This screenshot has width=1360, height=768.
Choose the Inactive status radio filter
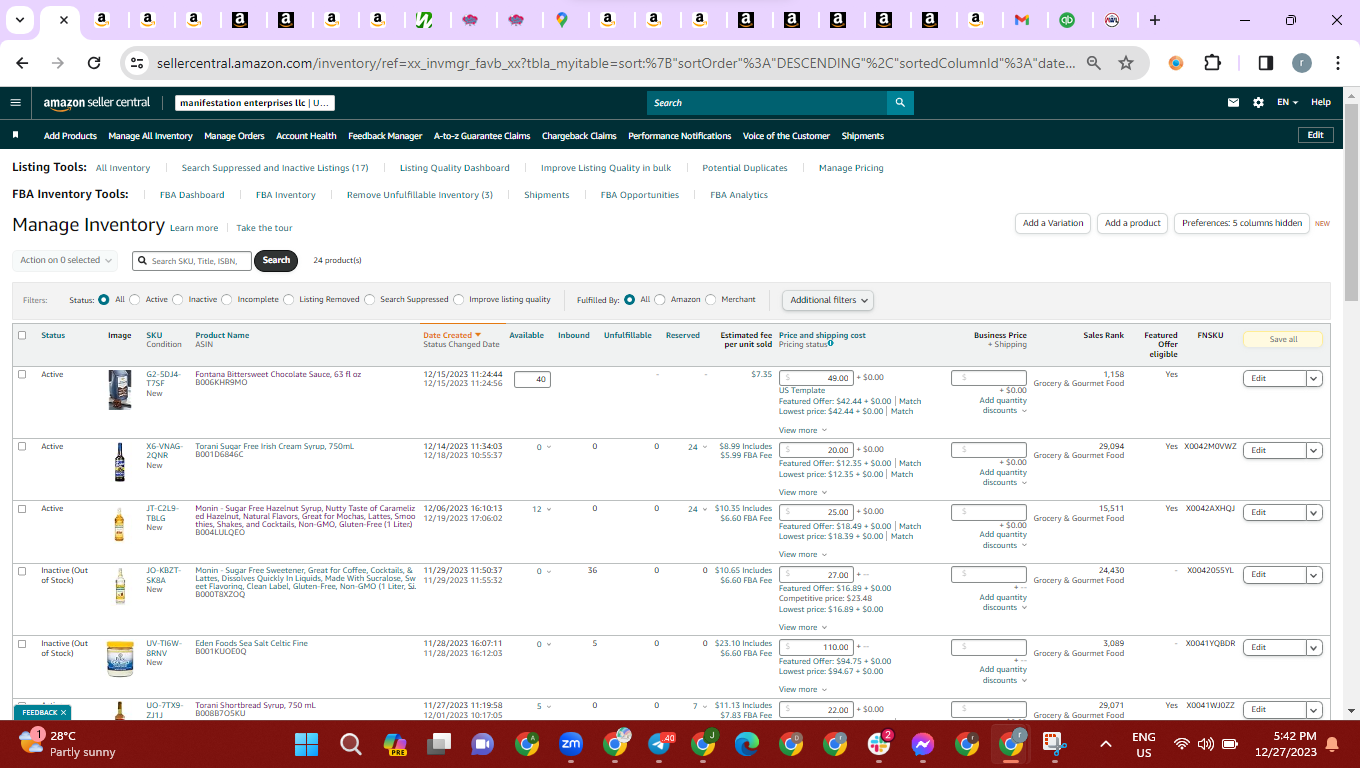(178, 299)
